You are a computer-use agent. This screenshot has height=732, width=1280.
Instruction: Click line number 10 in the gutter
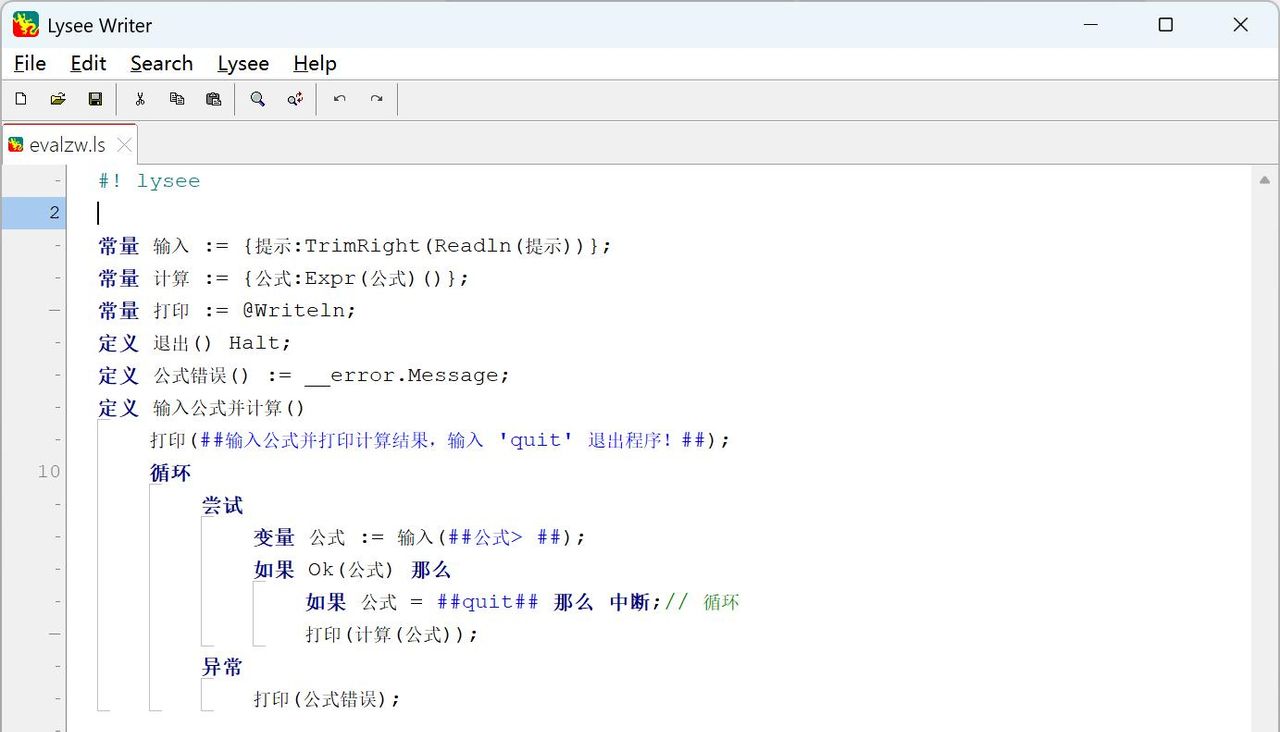49,472
